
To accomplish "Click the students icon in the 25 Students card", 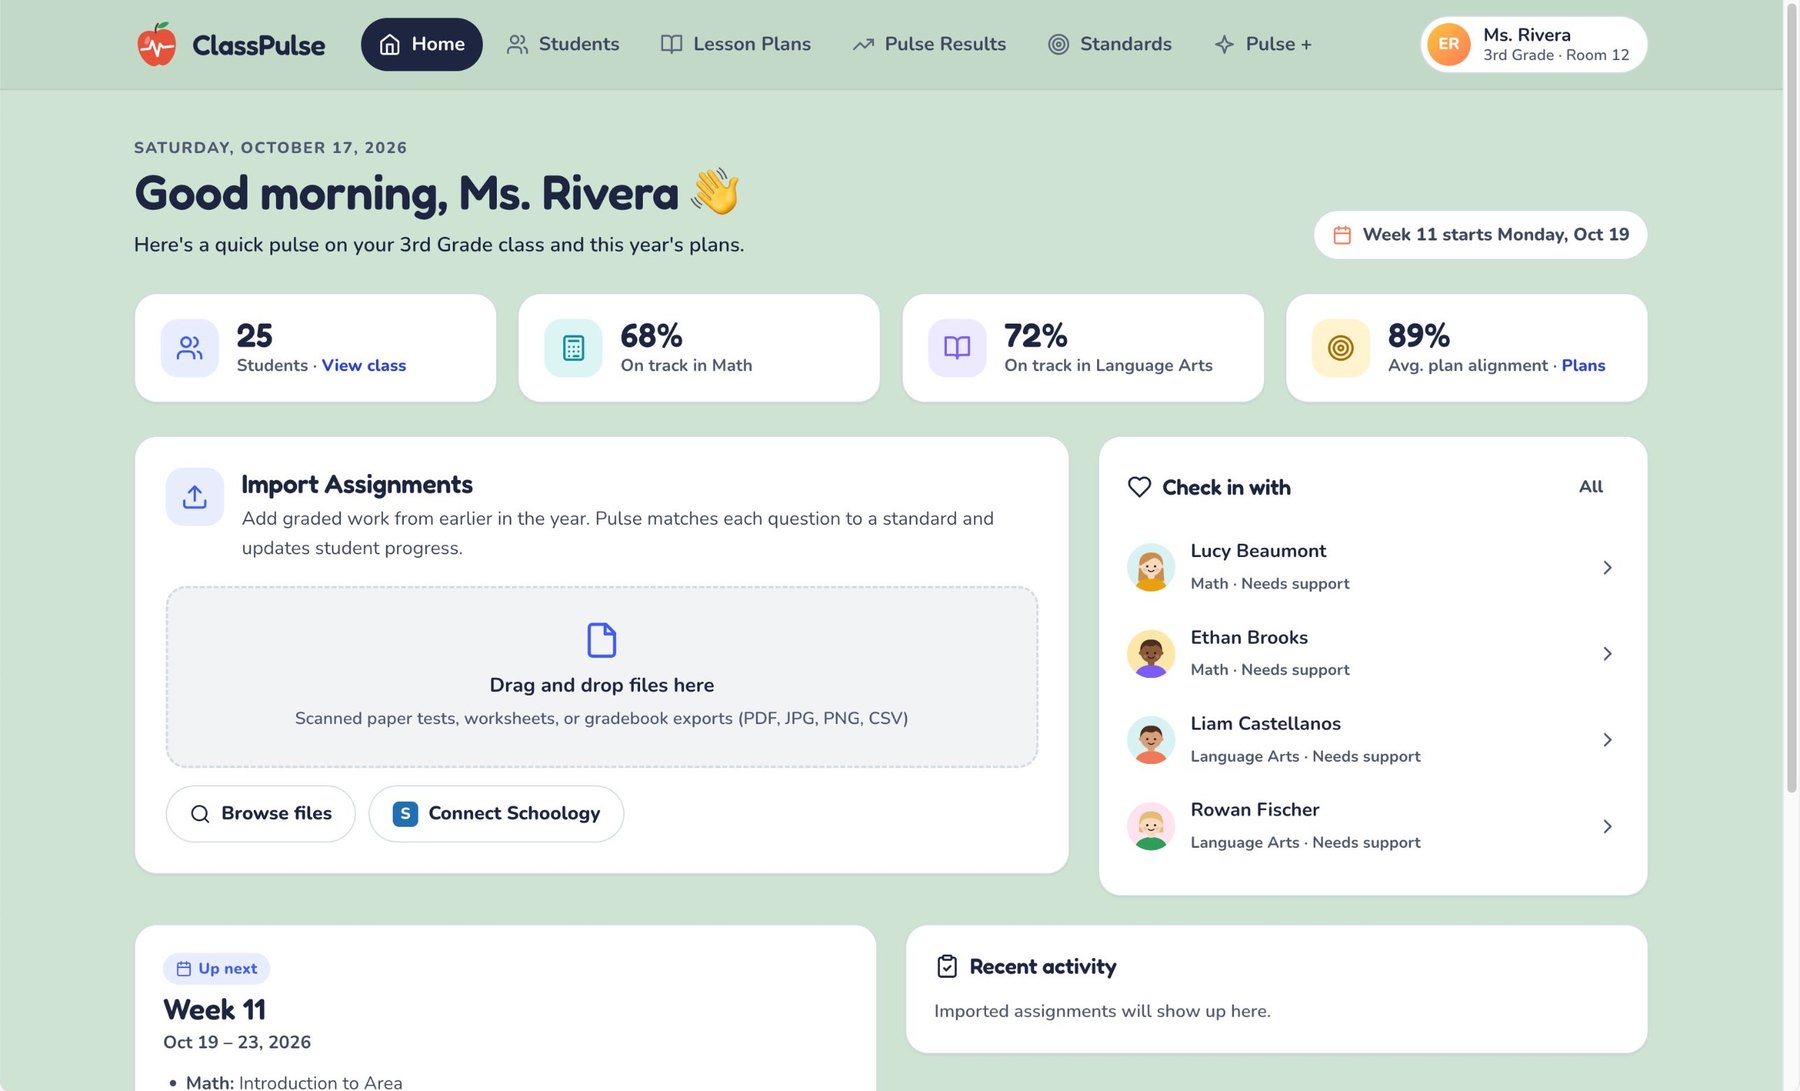I will coord(189,348).
